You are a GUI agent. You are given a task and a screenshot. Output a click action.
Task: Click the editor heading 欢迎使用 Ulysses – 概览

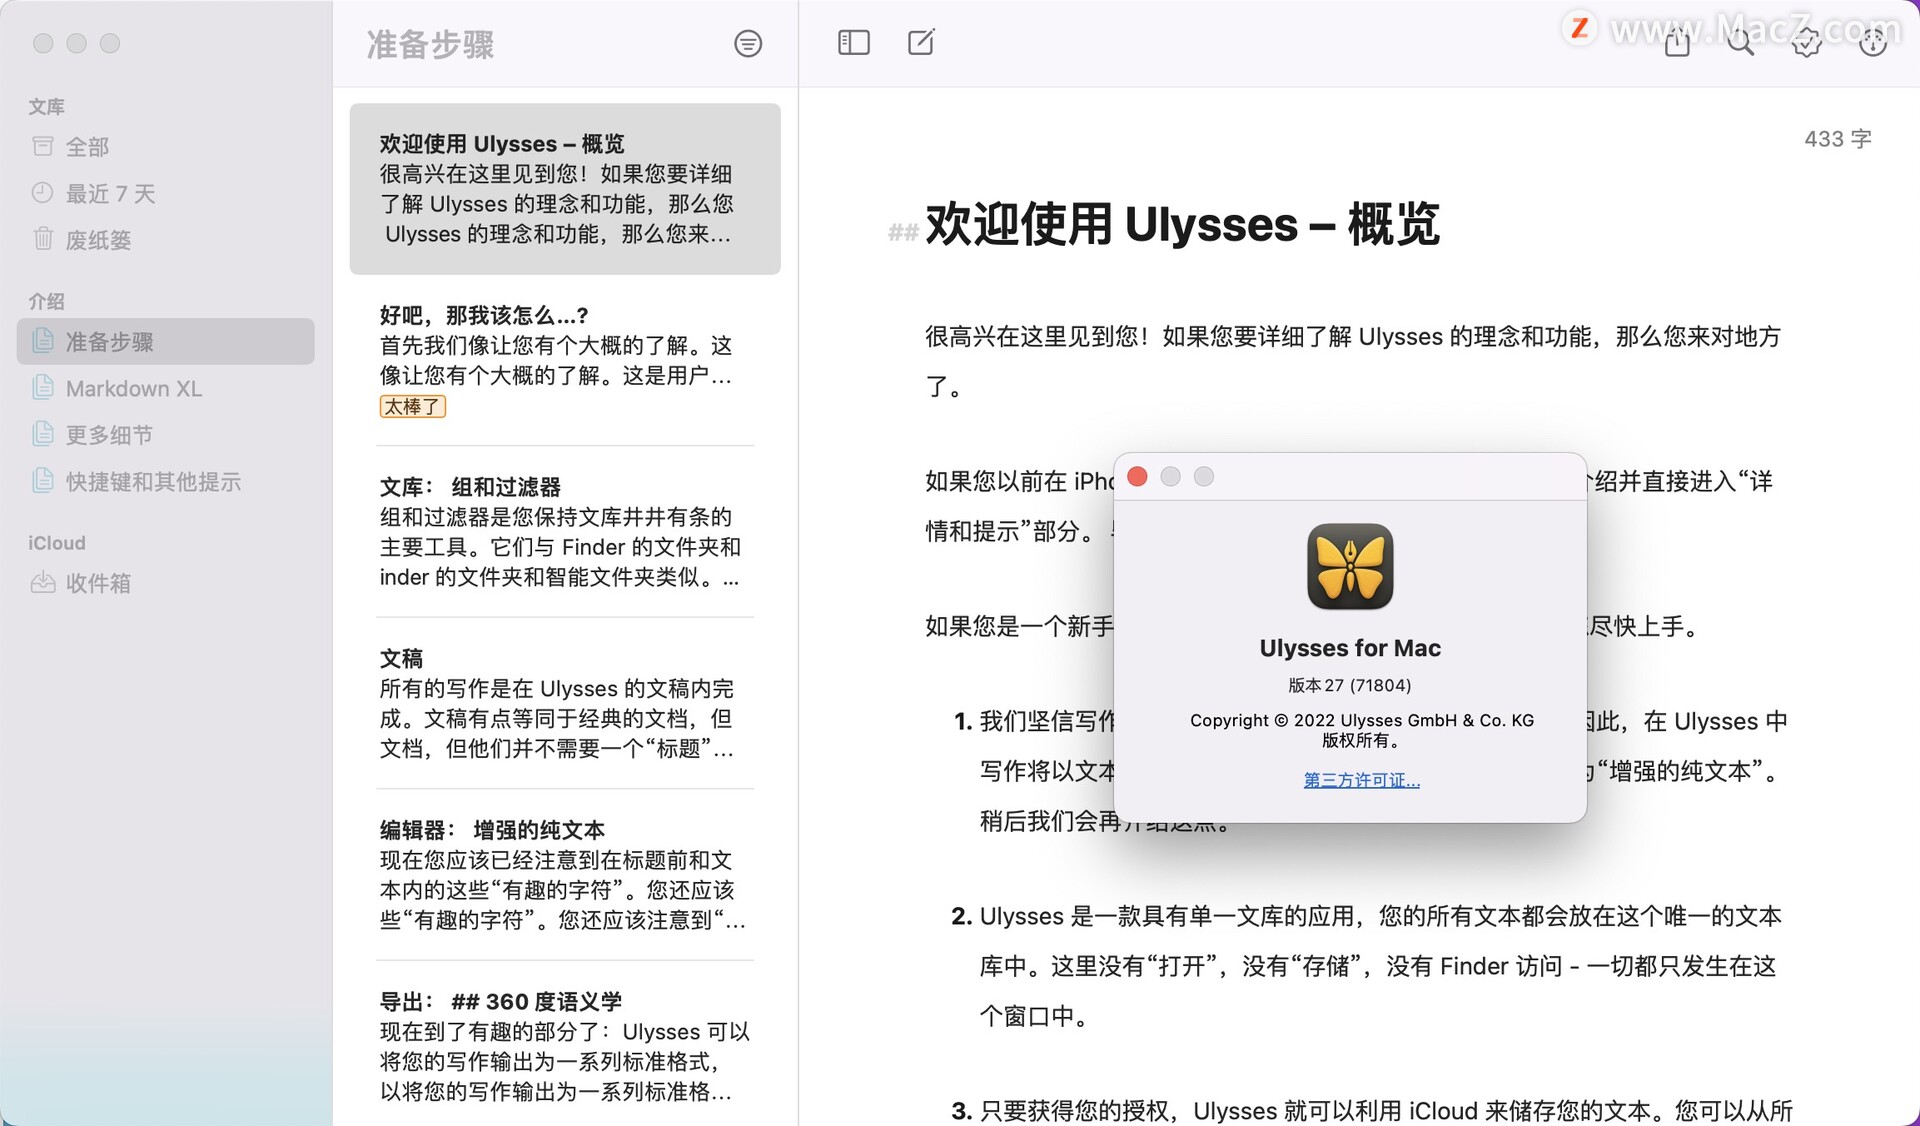1182,224
